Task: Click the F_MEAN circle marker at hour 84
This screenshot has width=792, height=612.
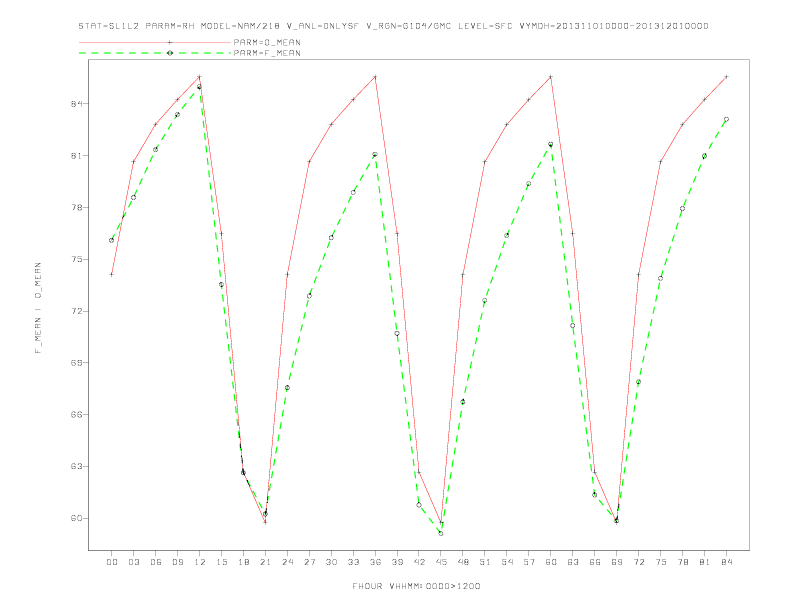Action: (726, 119)
